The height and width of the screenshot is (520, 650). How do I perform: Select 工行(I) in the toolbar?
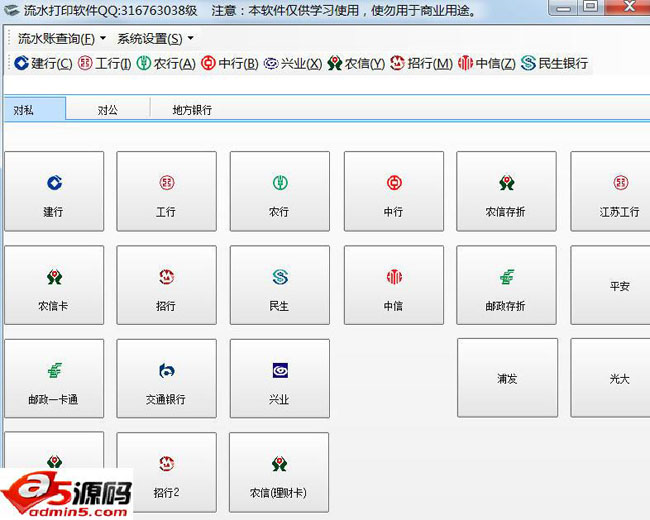104,63
